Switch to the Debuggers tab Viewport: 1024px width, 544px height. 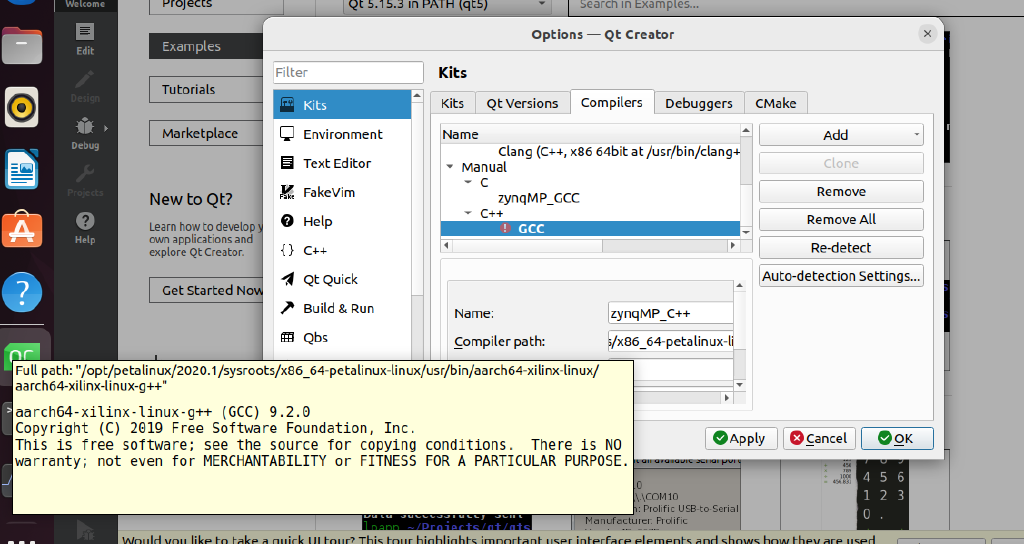pos(698,103)
